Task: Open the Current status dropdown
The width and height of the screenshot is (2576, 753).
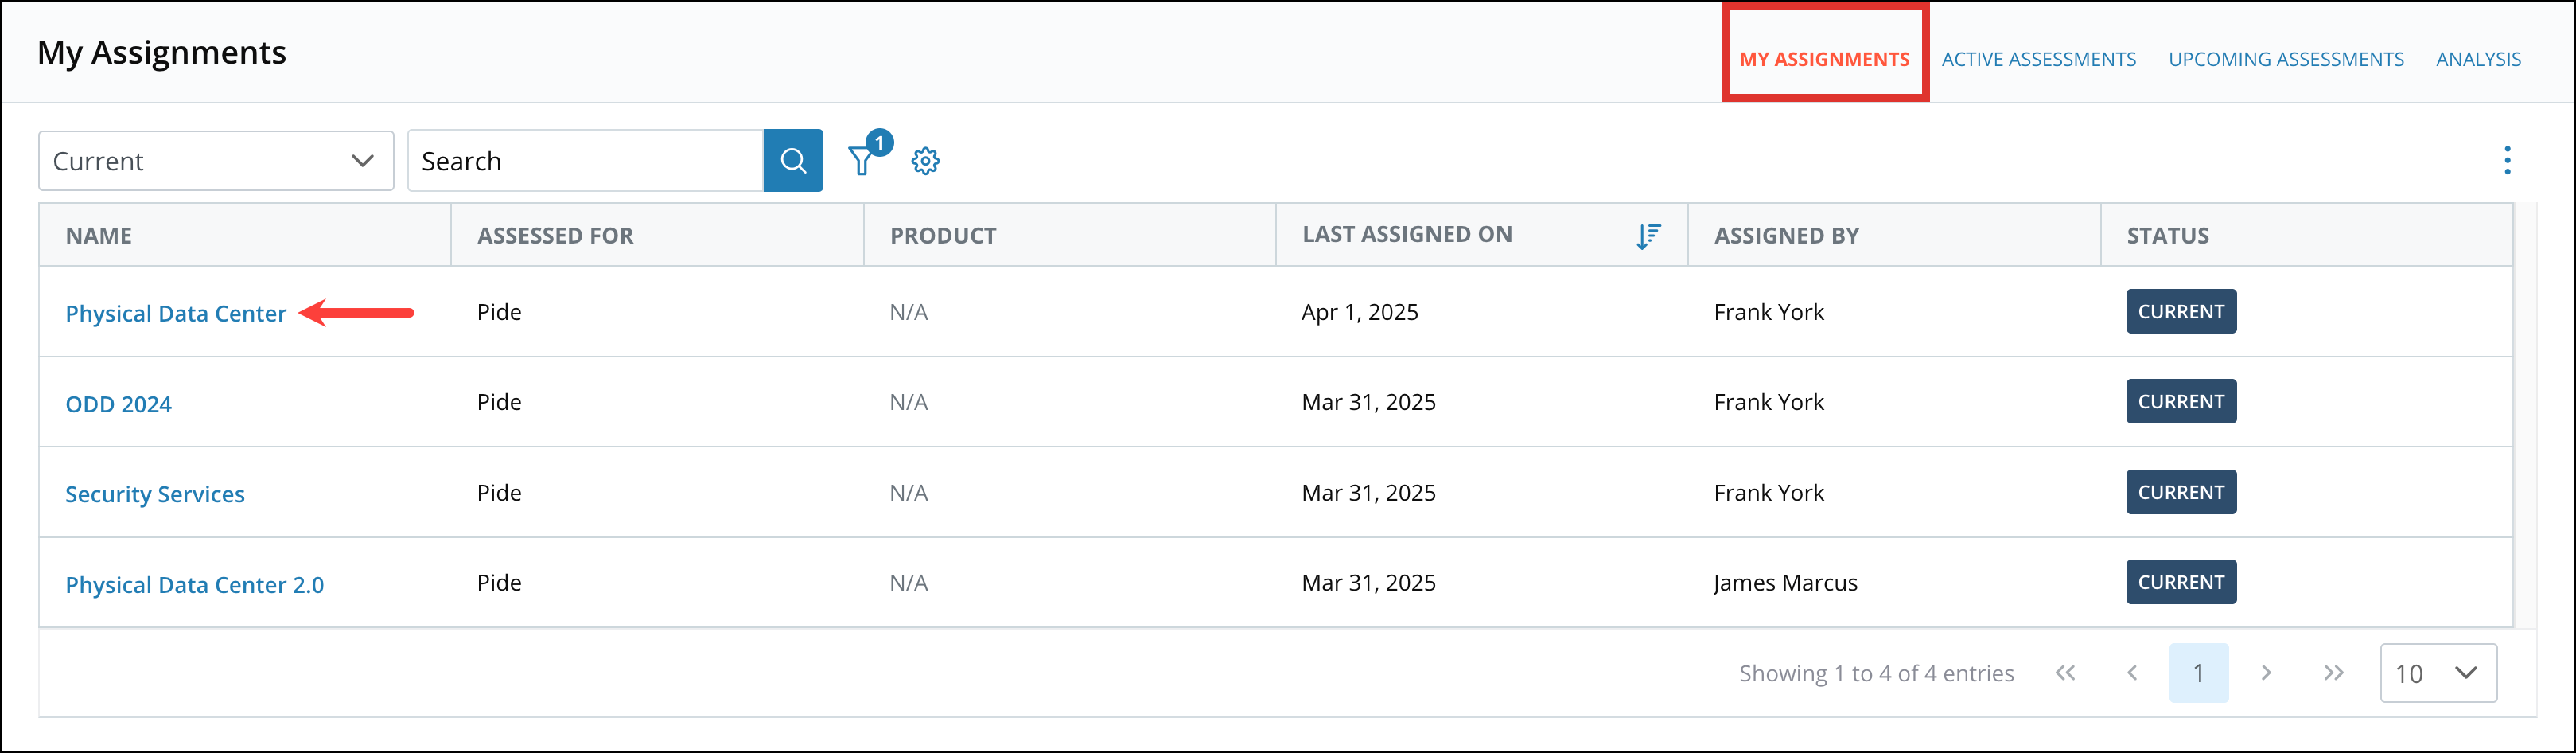Action: click(215, 160)
